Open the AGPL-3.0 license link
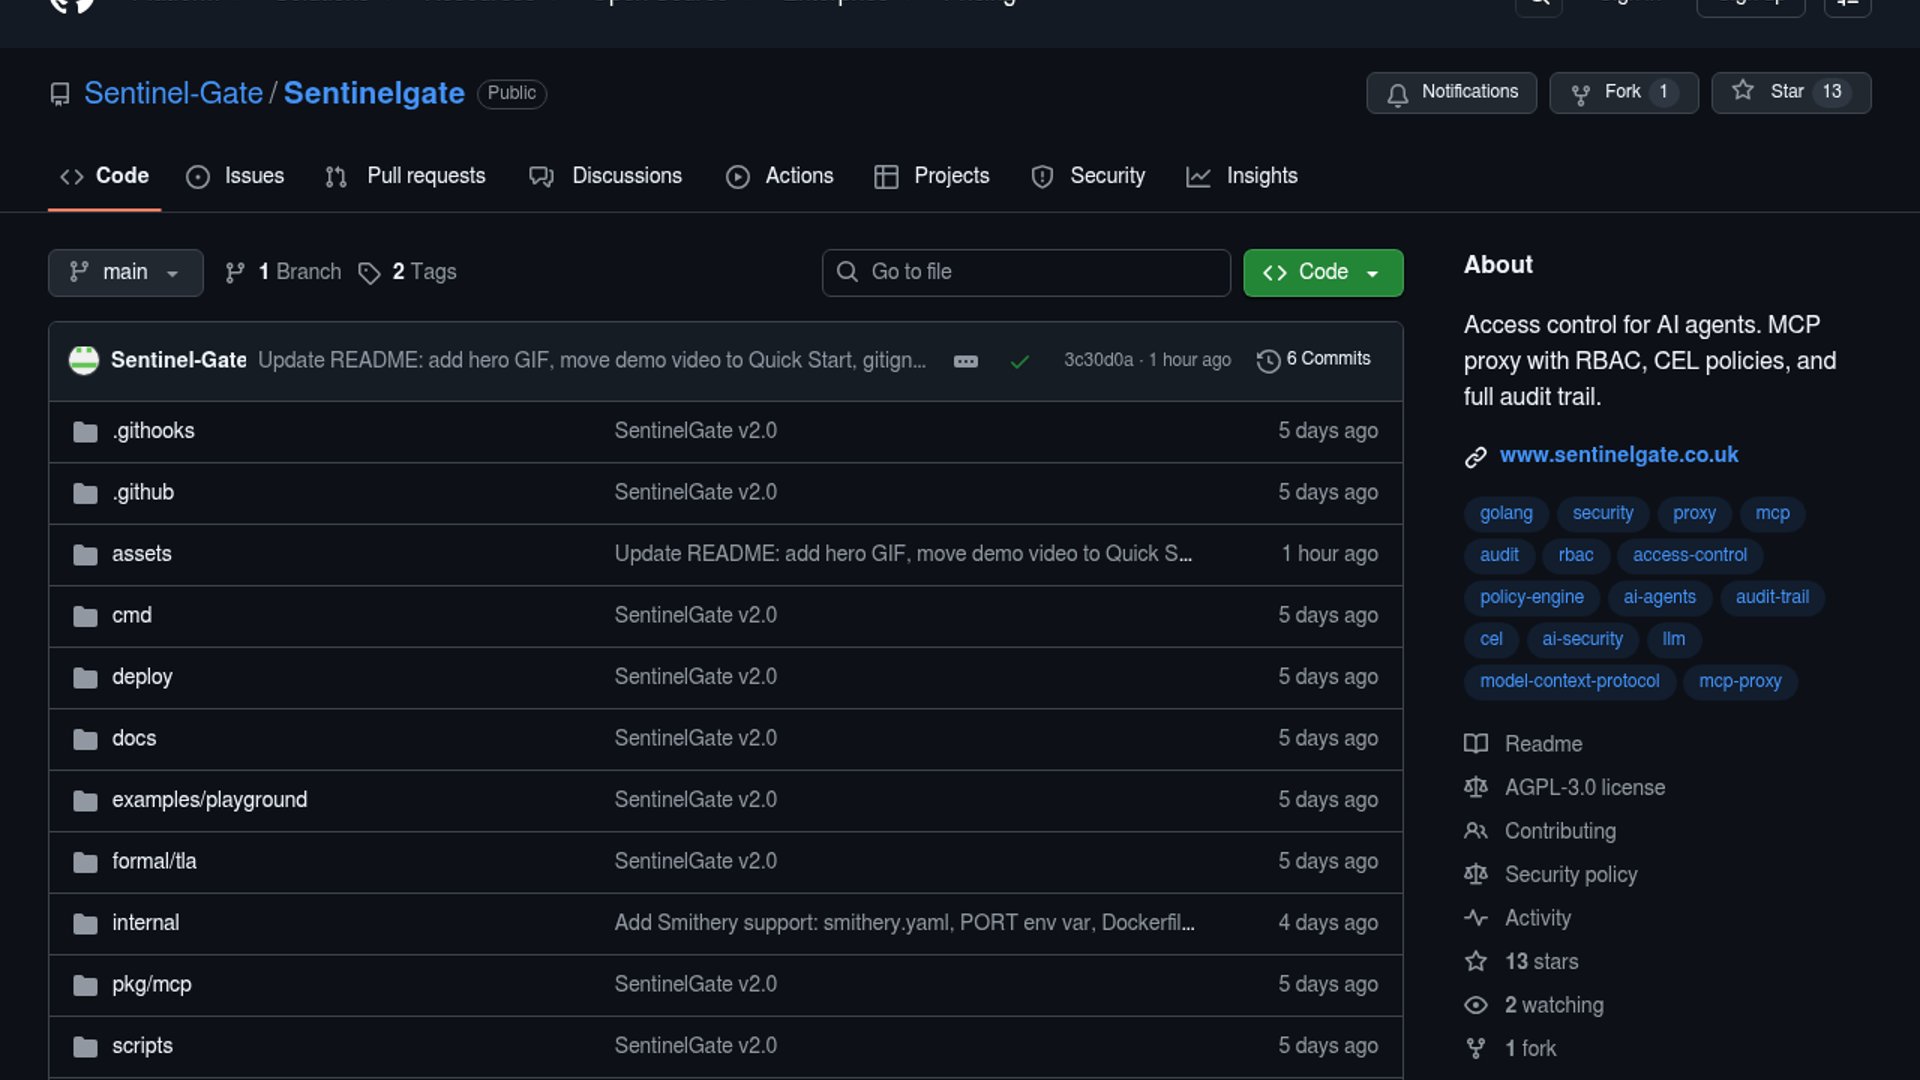 point(1584,787)
